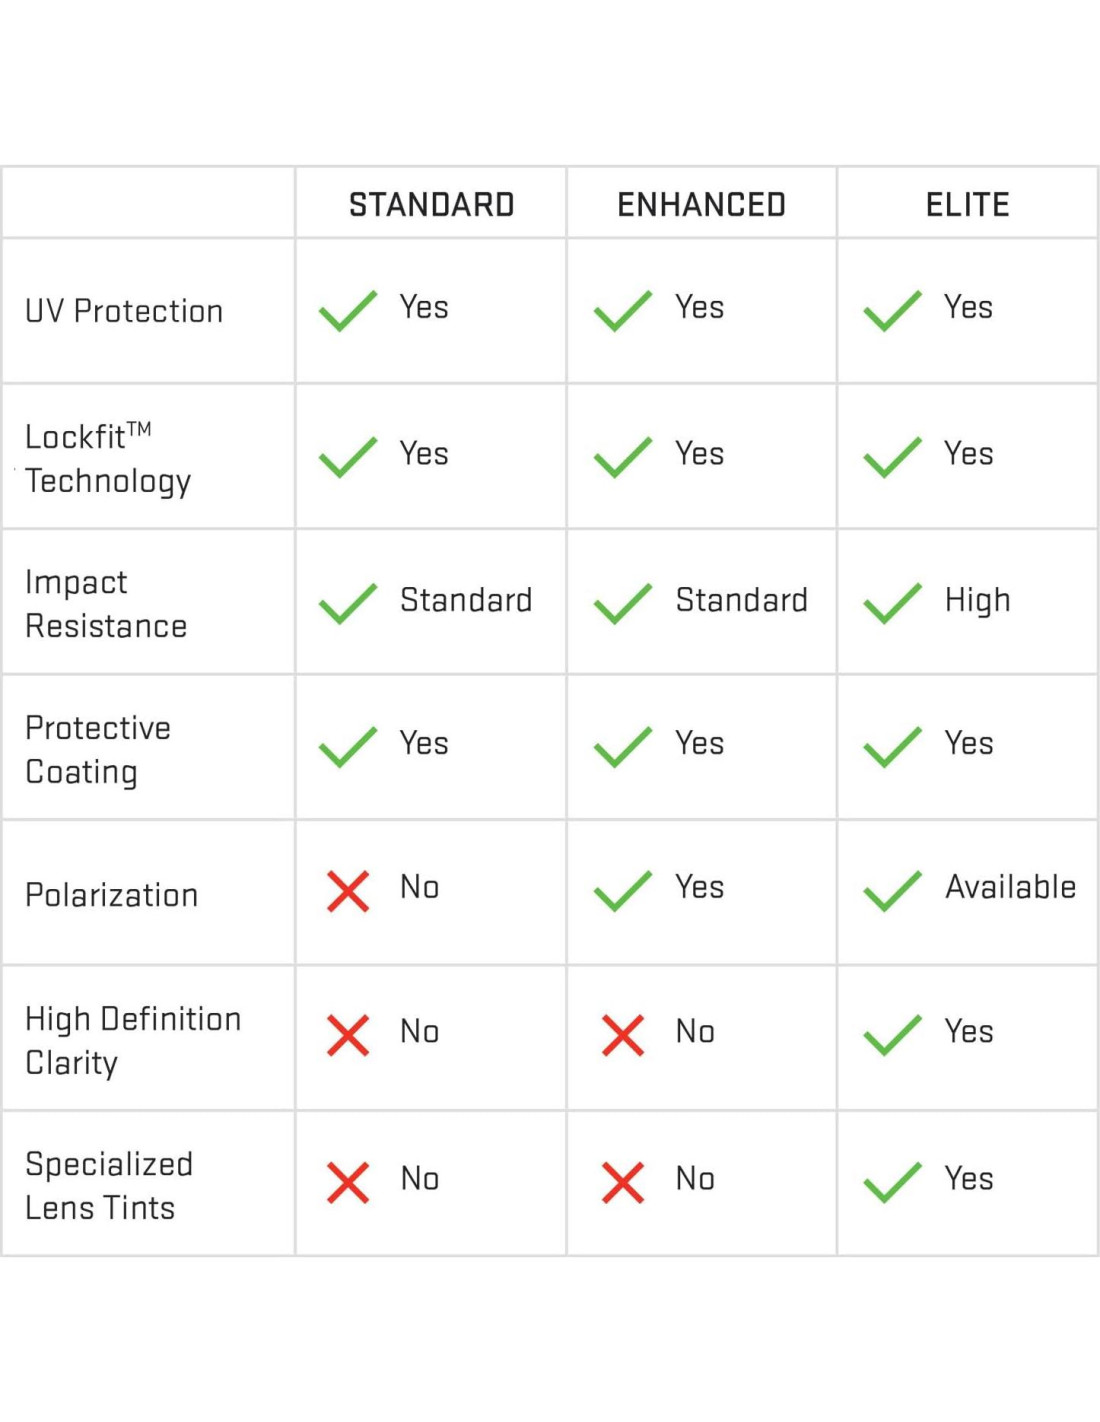1100x1422 pixels.
Task: Click the Polarization row label
Action: [x=112, y=895]
